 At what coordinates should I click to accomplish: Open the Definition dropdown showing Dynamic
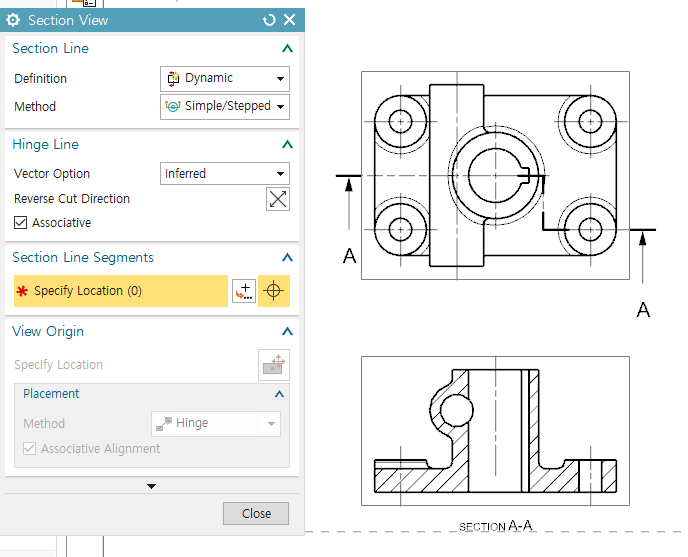pyautogui.click(x=225, y=78)
